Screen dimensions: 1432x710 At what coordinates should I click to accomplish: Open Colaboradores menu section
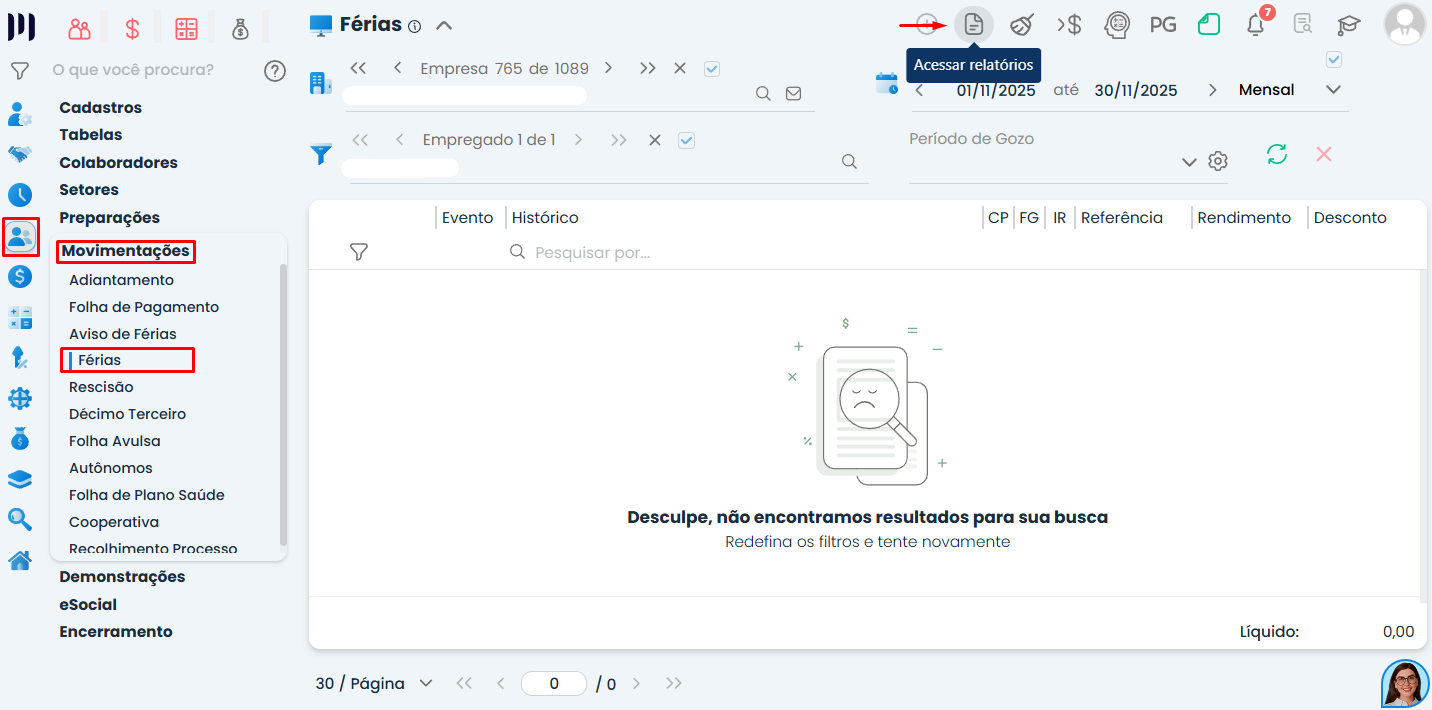(x=118, y=163)
